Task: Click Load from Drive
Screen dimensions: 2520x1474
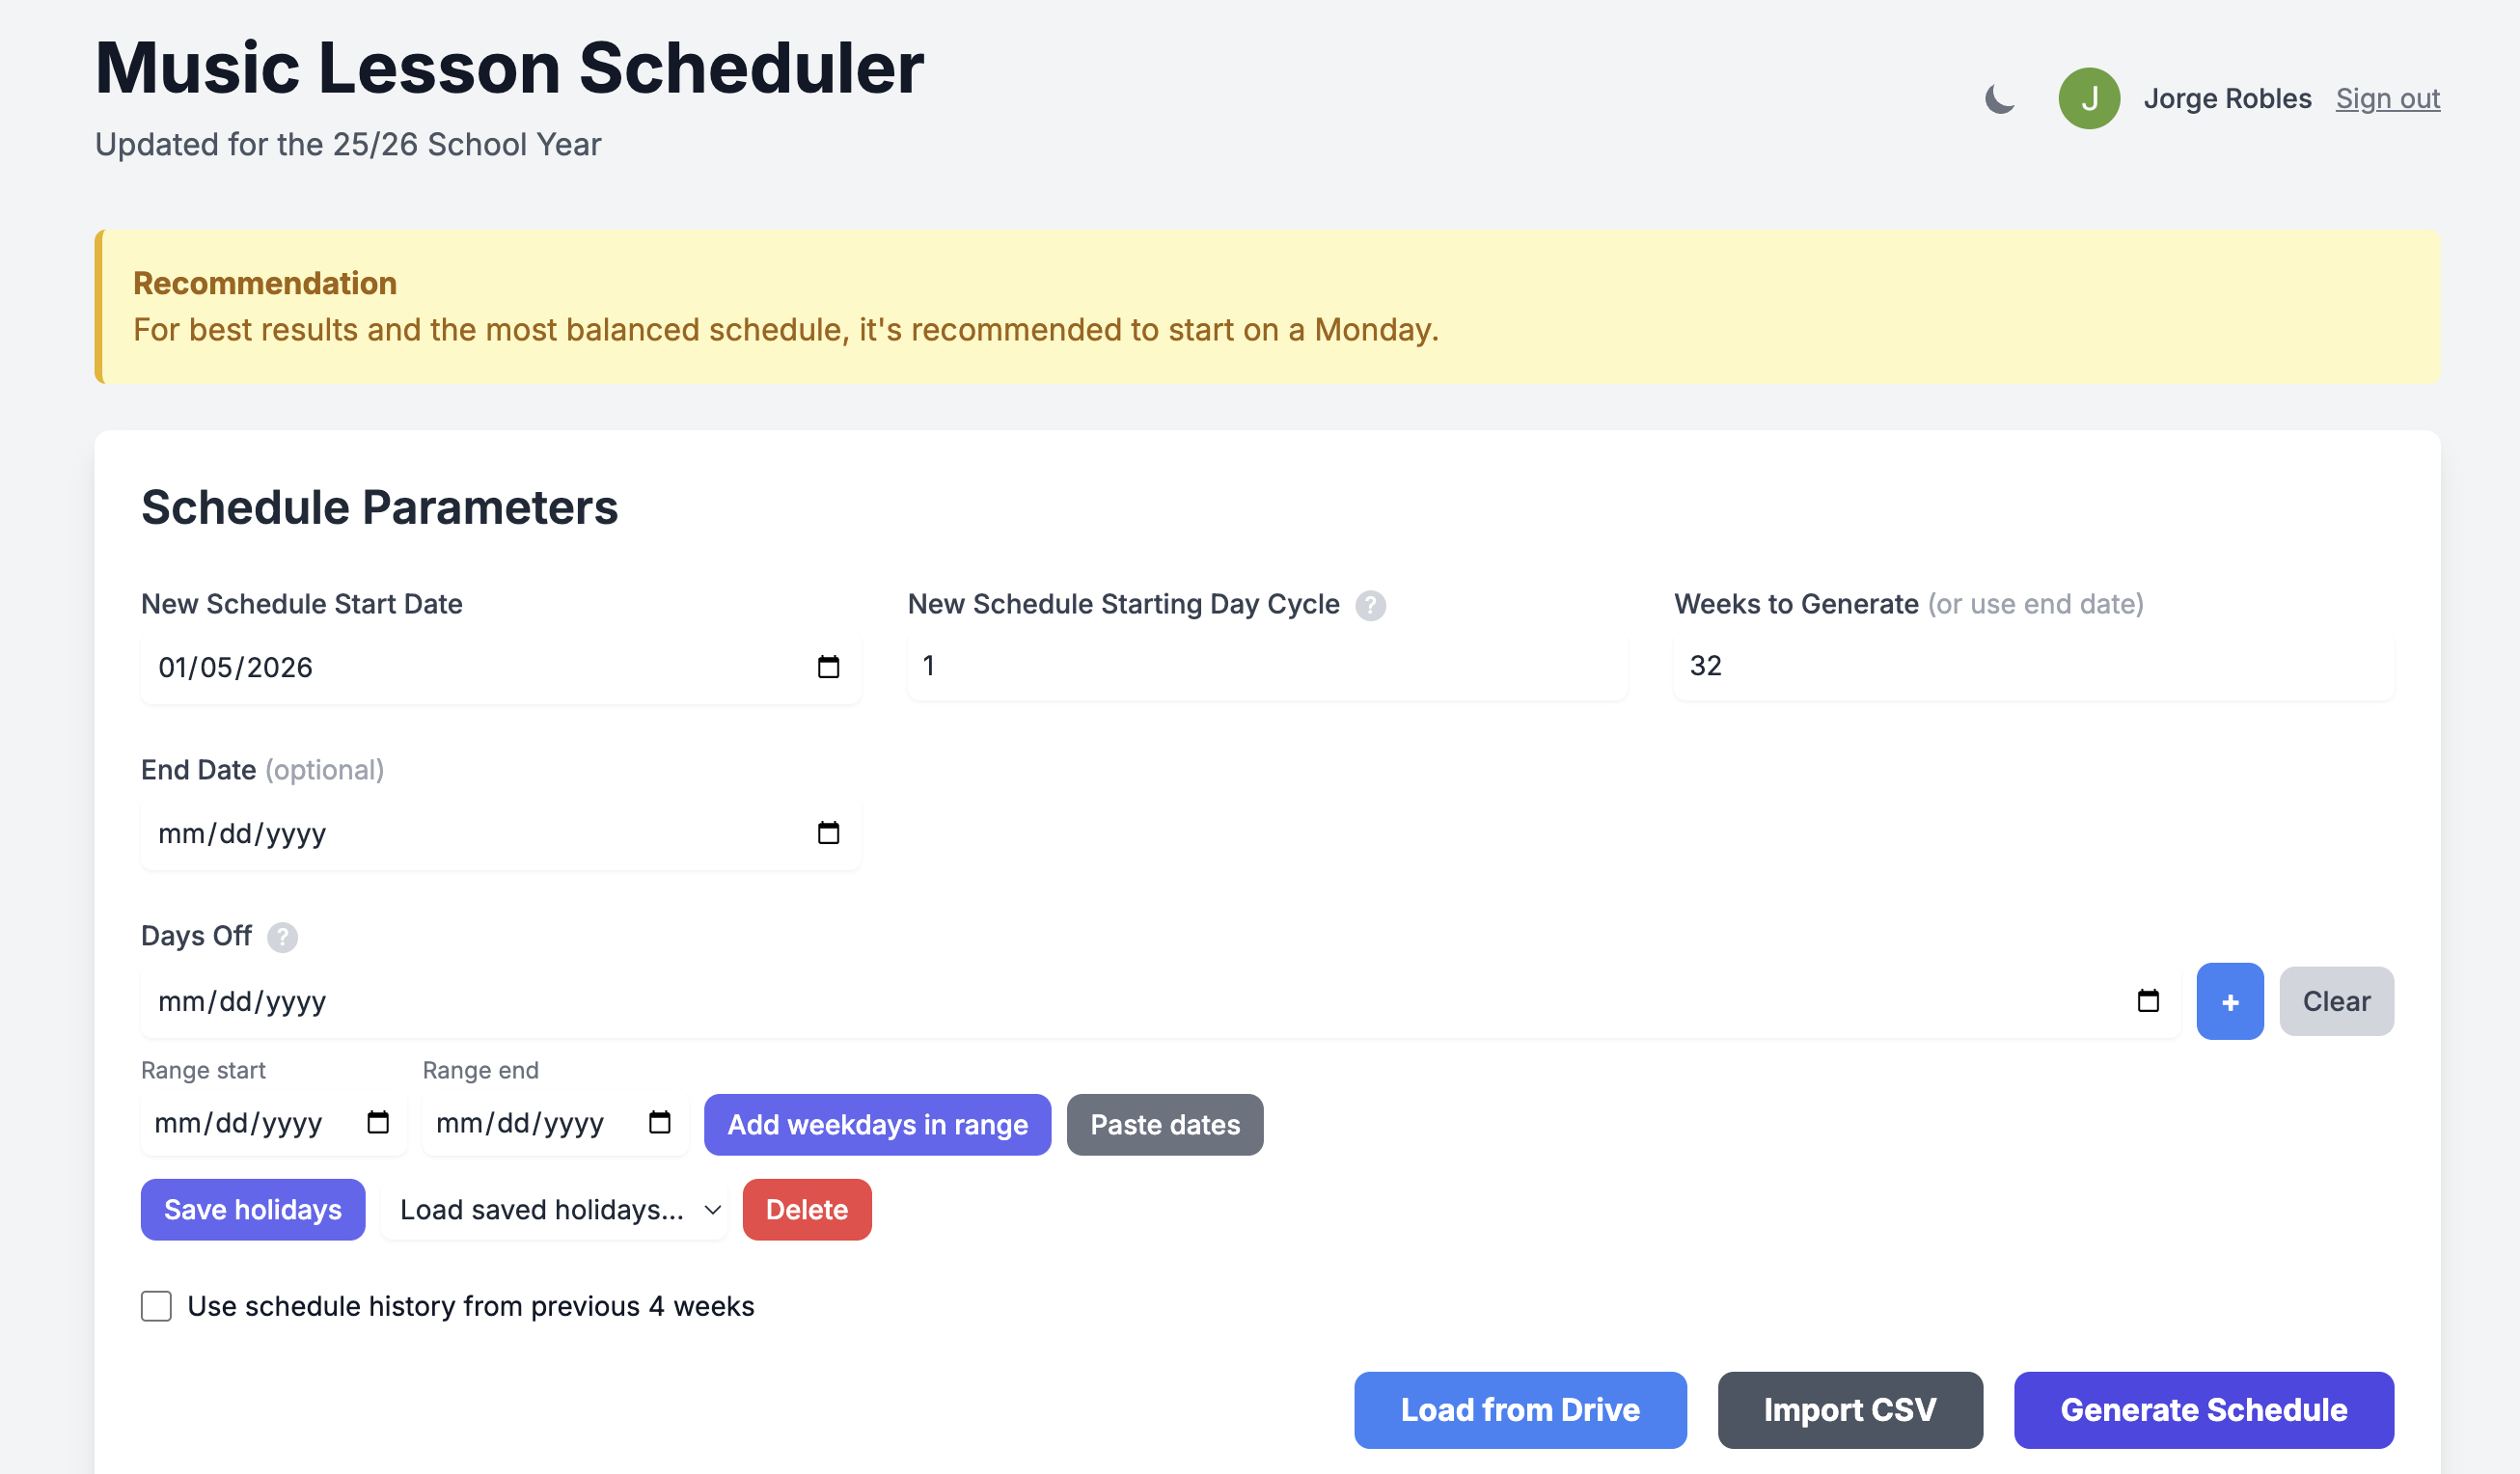Action: [x=1520, y=1410]
